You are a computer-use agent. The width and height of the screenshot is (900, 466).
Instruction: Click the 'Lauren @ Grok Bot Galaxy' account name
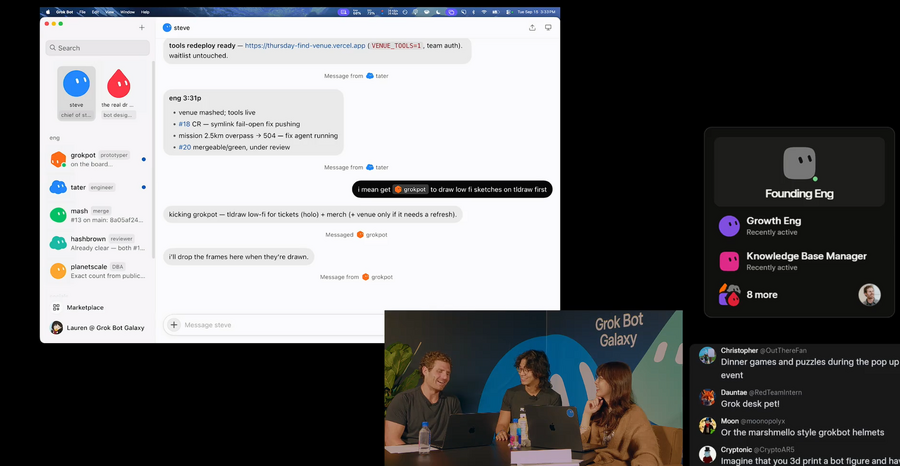pyautogui.click(x=105, y=328)
